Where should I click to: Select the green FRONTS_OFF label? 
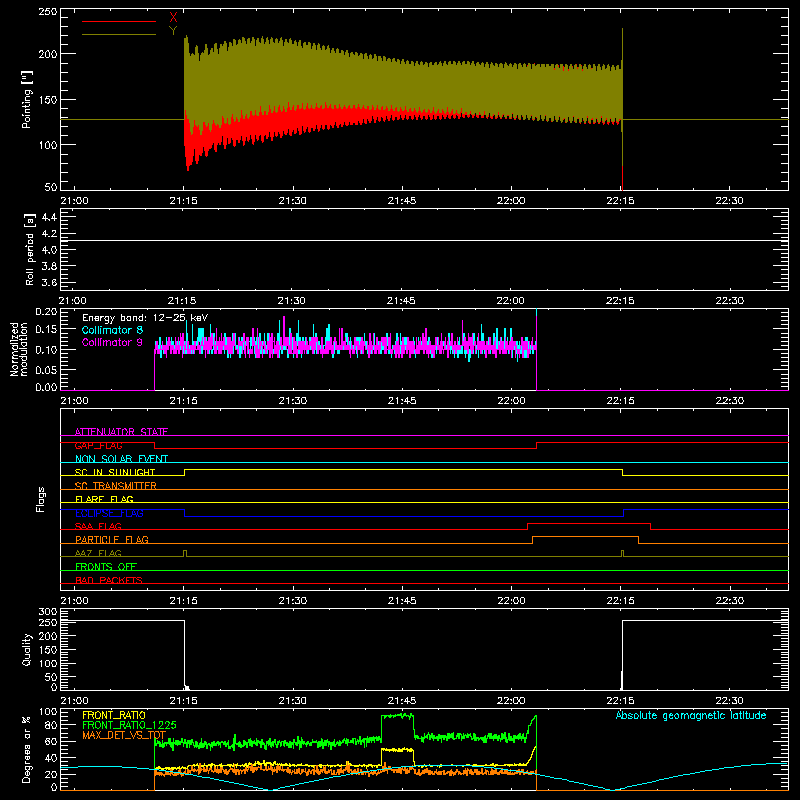(106, 566)
